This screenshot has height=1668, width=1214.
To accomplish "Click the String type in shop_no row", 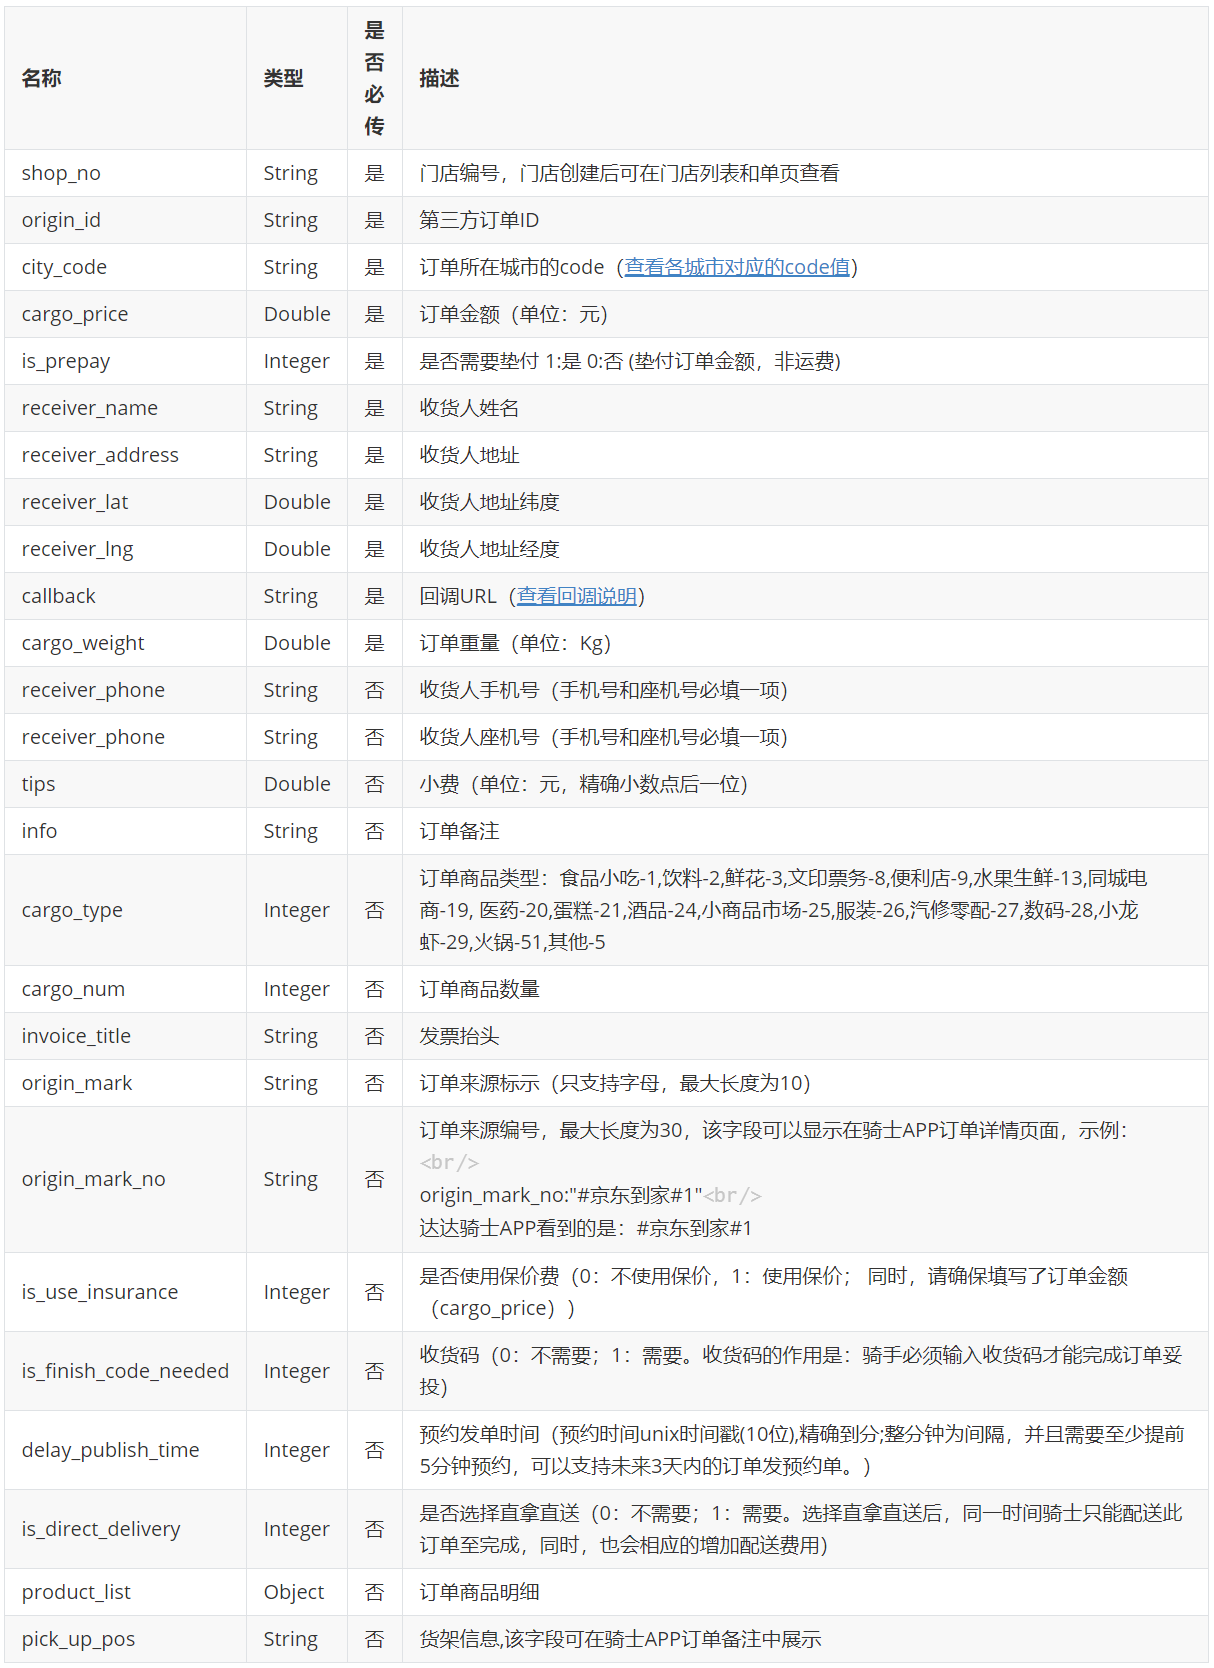I will tap(291, 173).
